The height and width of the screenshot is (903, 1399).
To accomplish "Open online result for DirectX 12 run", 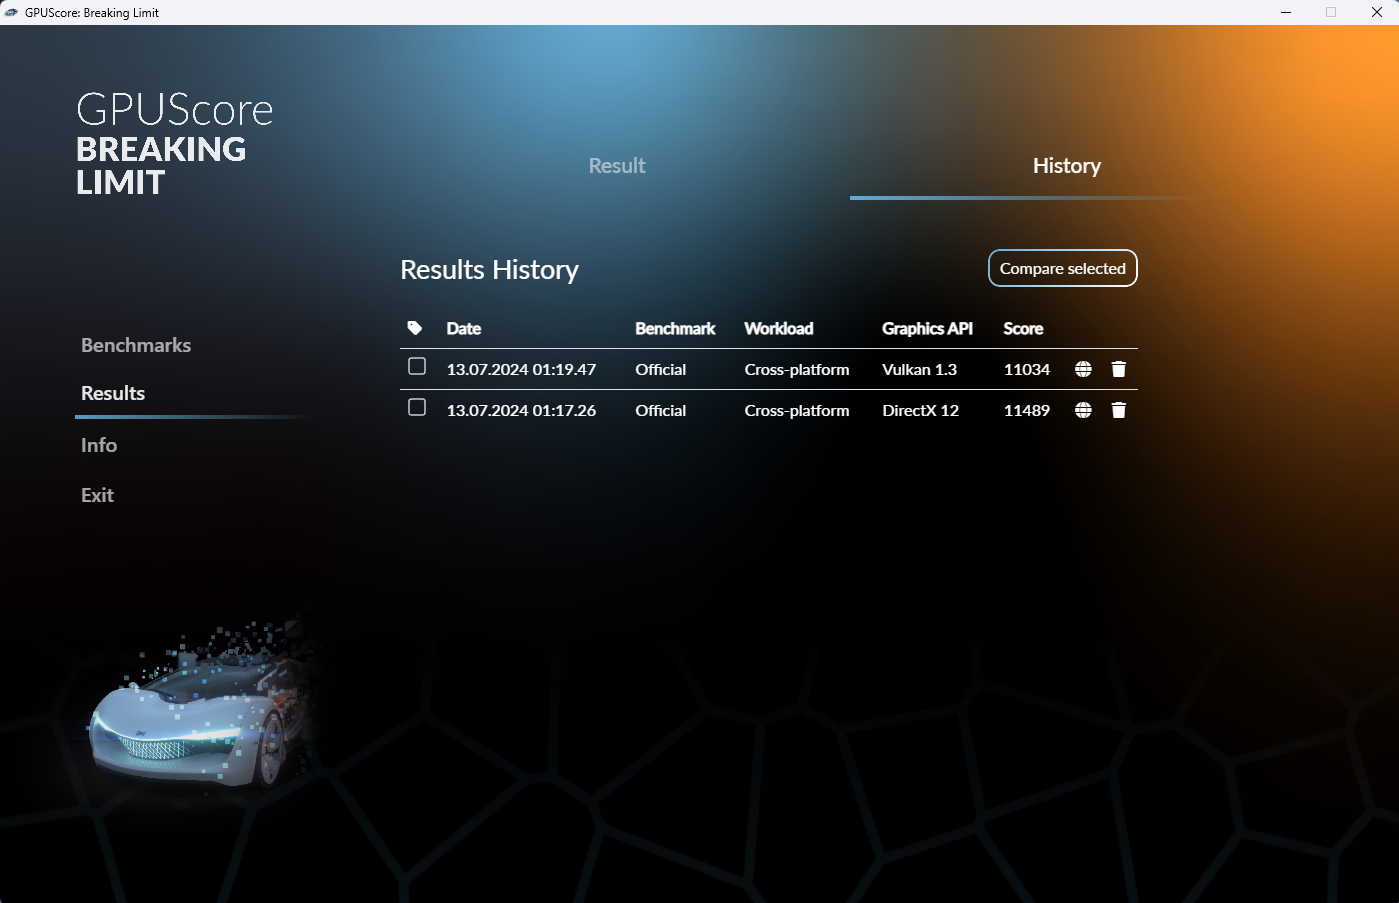I will click(x=1083, y=410).
